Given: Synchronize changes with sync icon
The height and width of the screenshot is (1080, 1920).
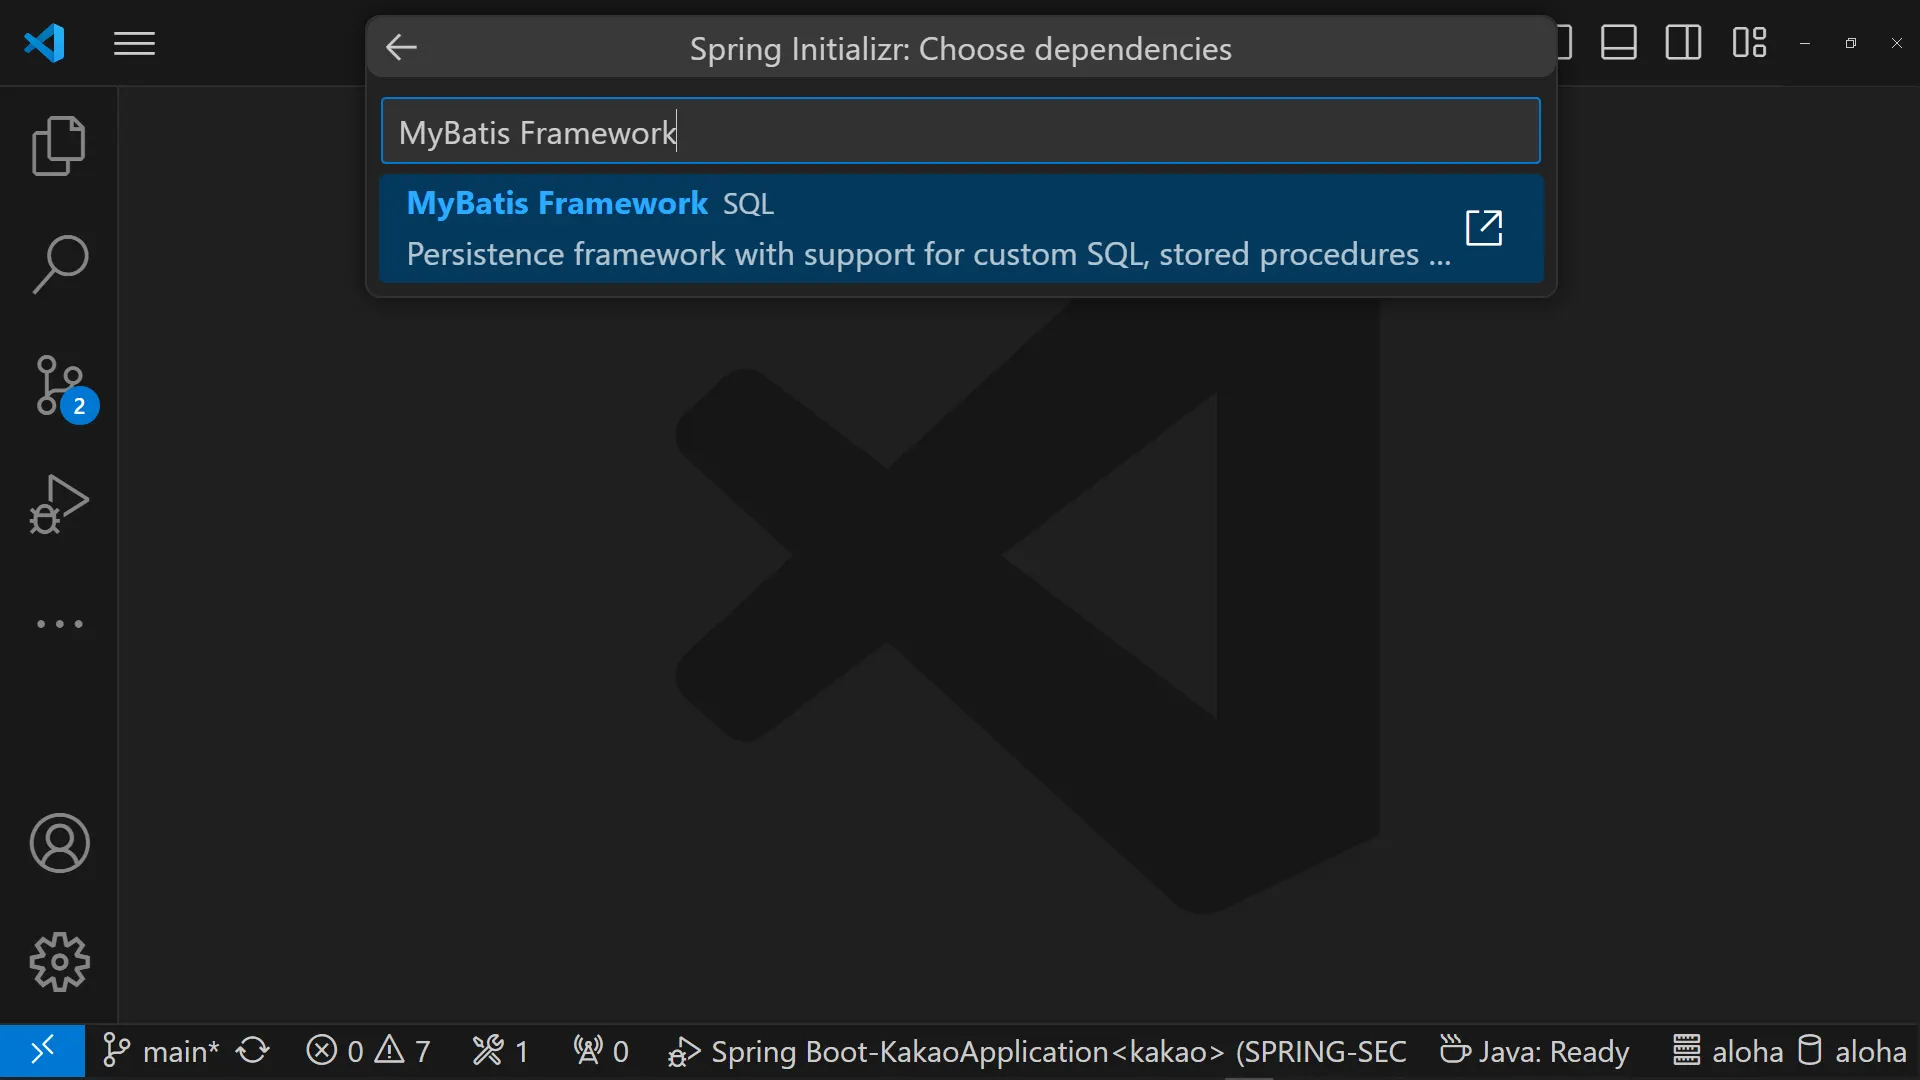Looking at the screenshot, I should (253, 1051).
